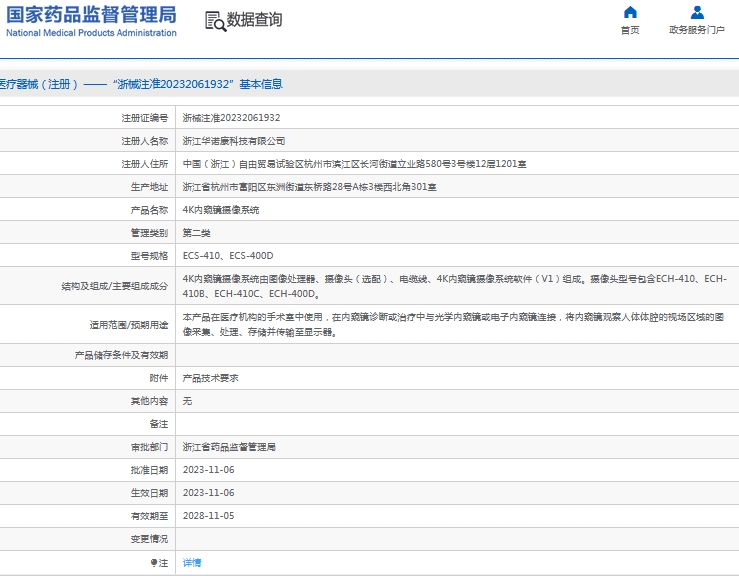Click the 第二类 management category value
The width and height of the screenshot is (739, 576).
pyautogui.click(x=197, y=233)
